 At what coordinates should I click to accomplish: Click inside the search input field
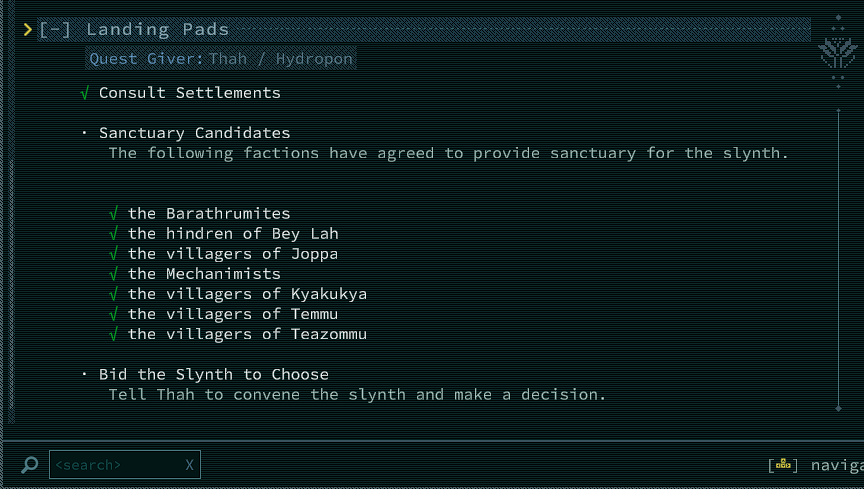point(115,465)
